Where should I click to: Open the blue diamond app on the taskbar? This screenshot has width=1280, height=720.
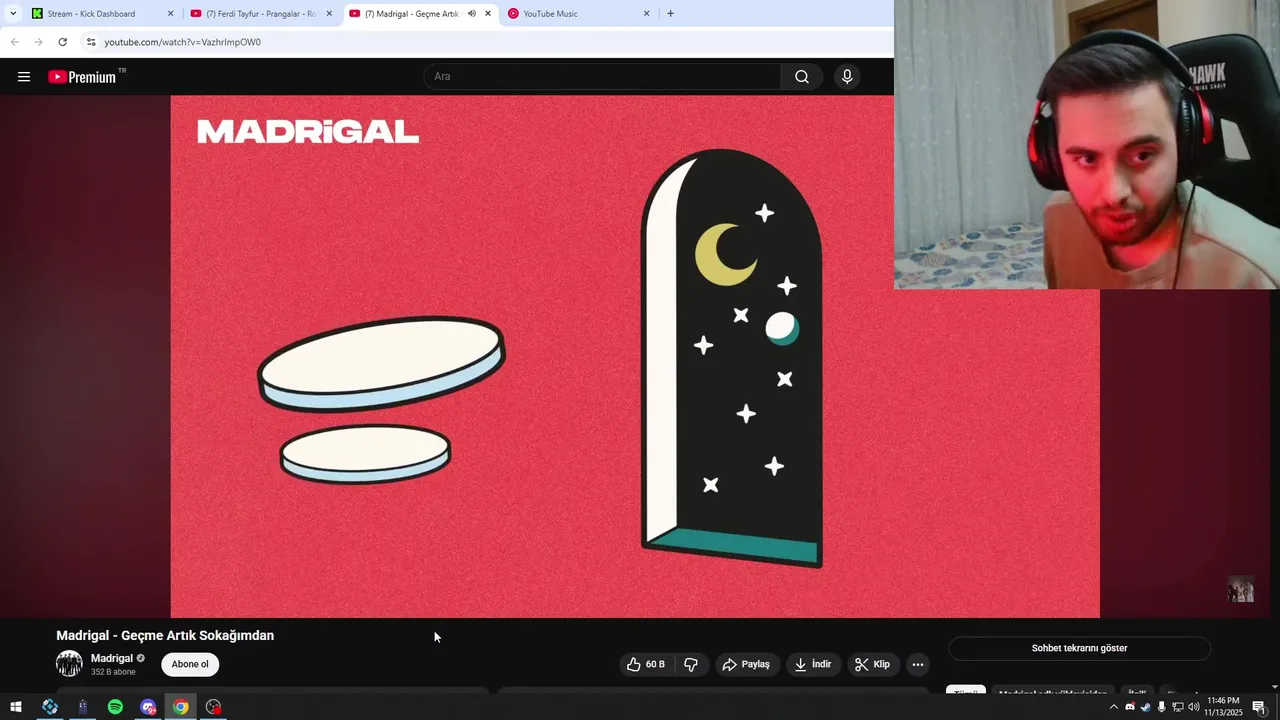(49, 707)
